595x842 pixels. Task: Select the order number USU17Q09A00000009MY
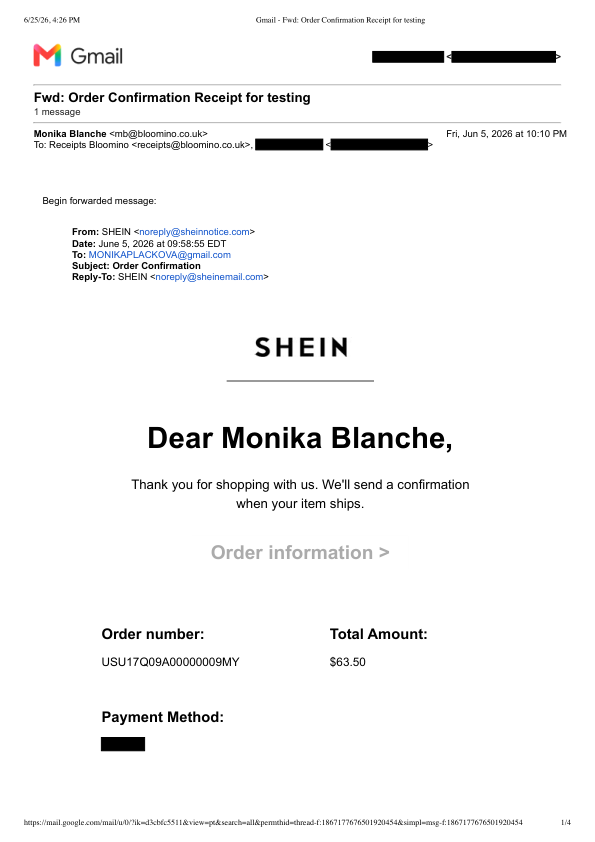[170, 662]
